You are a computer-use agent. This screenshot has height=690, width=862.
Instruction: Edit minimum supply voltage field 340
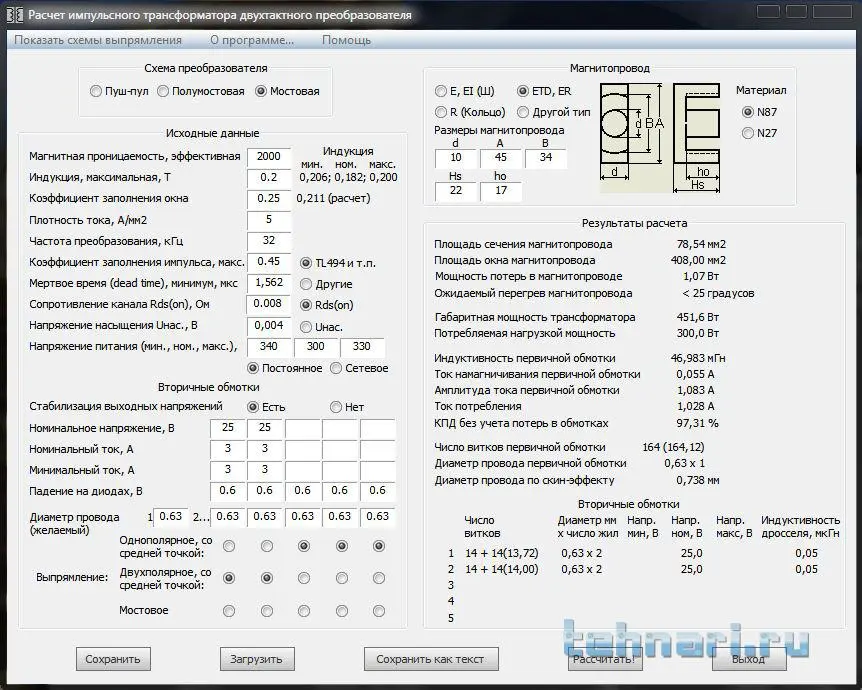tap(269, 347)
